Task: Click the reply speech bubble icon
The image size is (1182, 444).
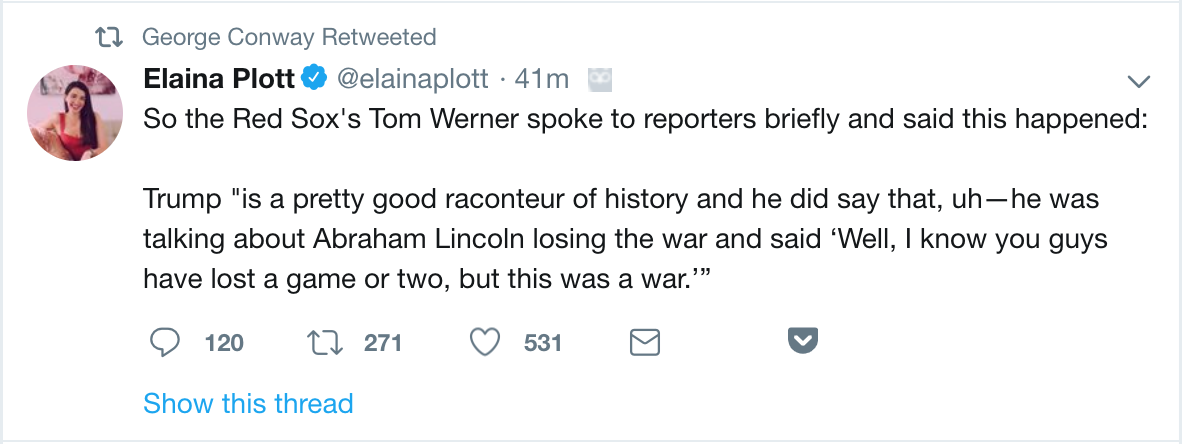Action: pyautogui.click(x=164, y=343)
